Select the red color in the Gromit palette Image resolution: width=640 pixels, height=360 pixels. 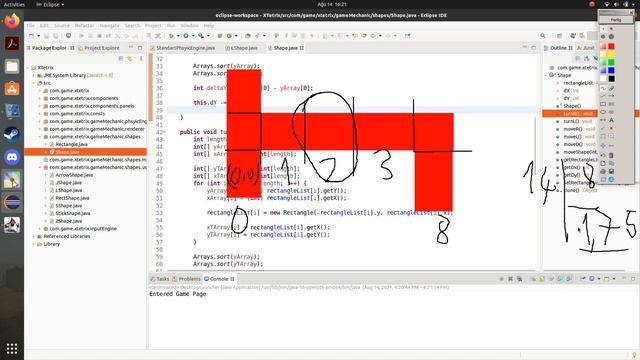[x=611, y=47]
